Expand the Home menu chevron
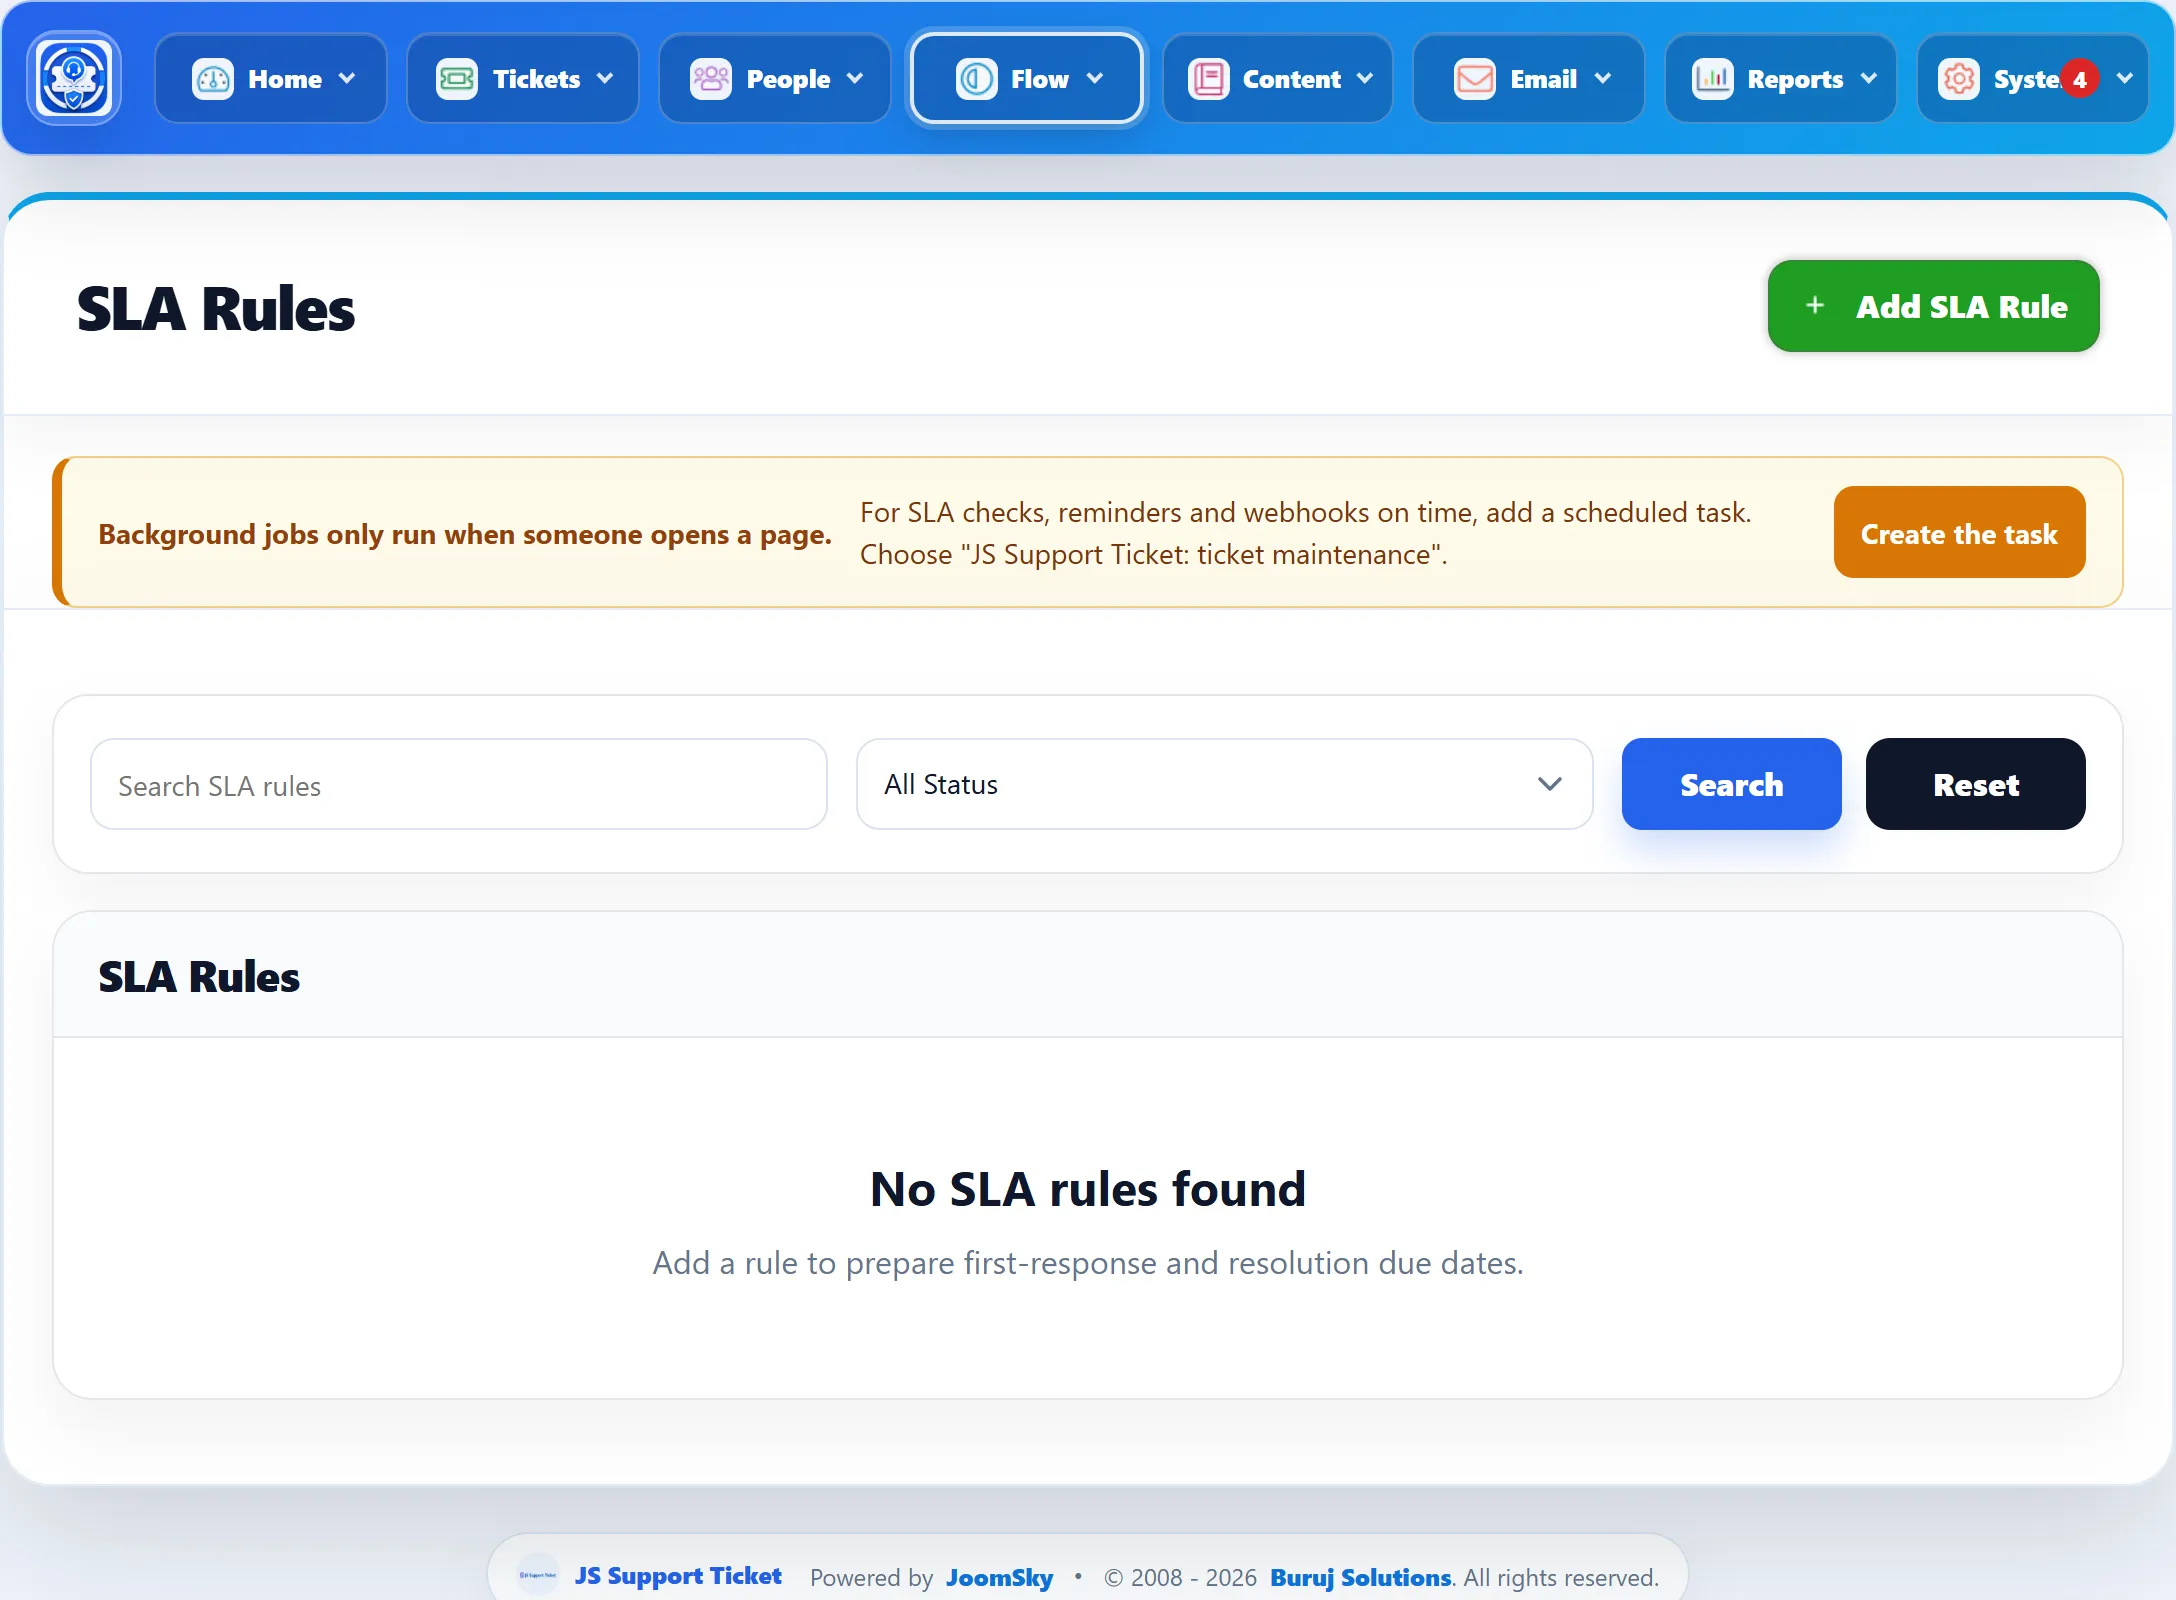Screen dimensions: 2176x1600 (347, 79)
